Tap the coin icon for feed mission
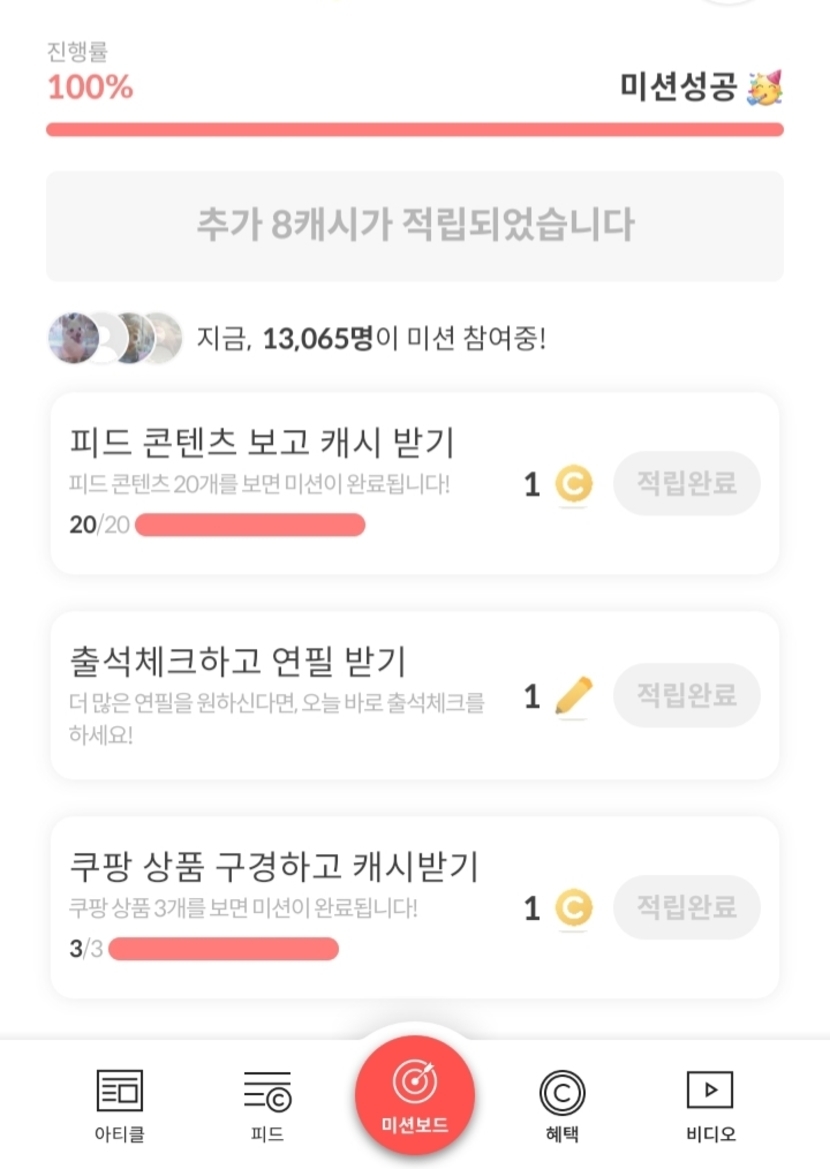The height and width of the screenshot is (1169, 830). [x=573, y=485]
